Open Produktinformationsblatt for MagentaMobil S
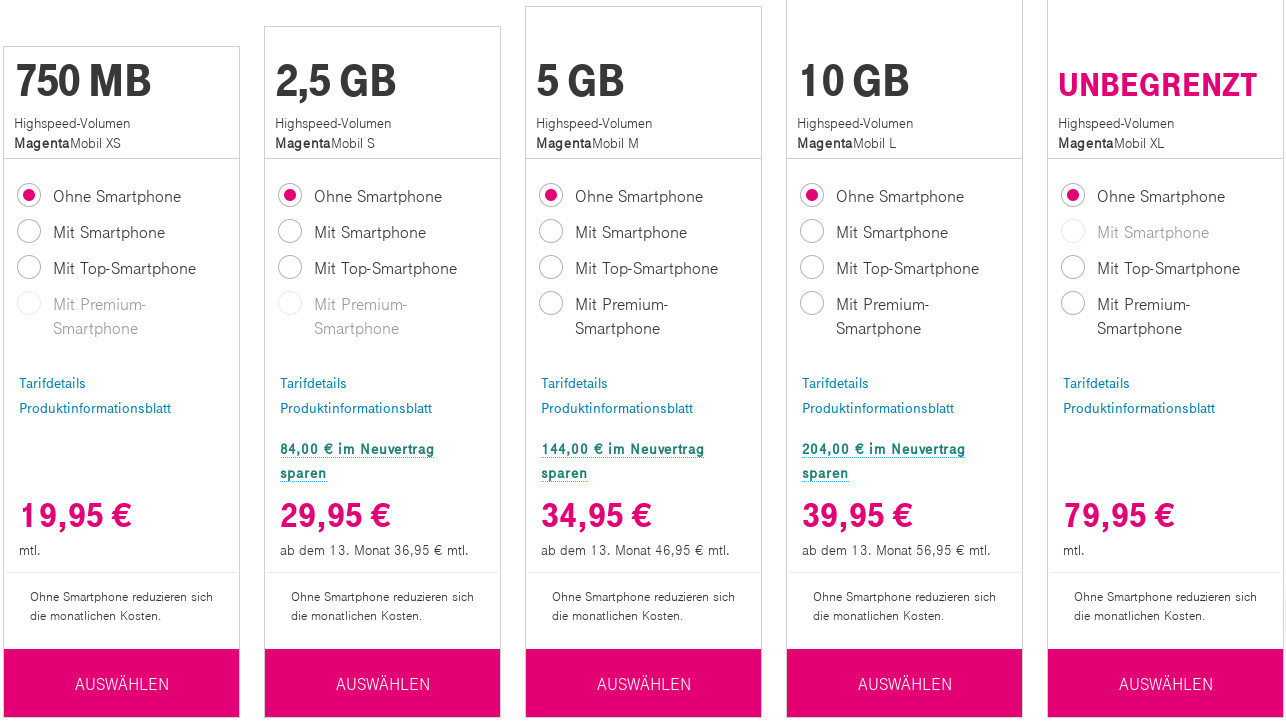Image resolution: width=1286 pixels, height=723 pixels. click(x=356, y=408)
